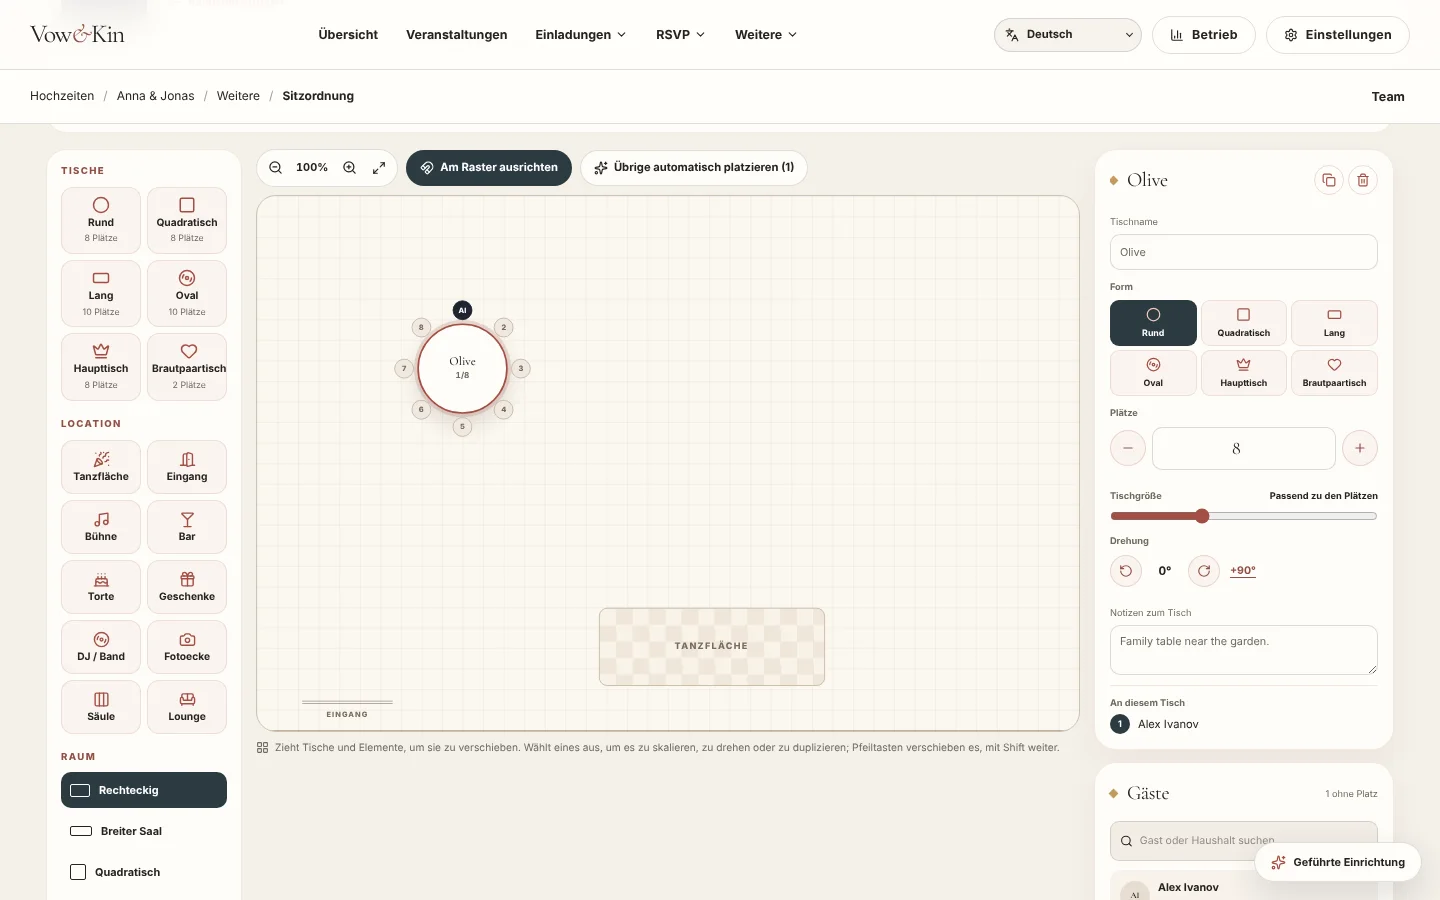This screenshot has width=1440, height=900.
Task: Open the Deutsch language dropdown
Action: point(1068,35)
